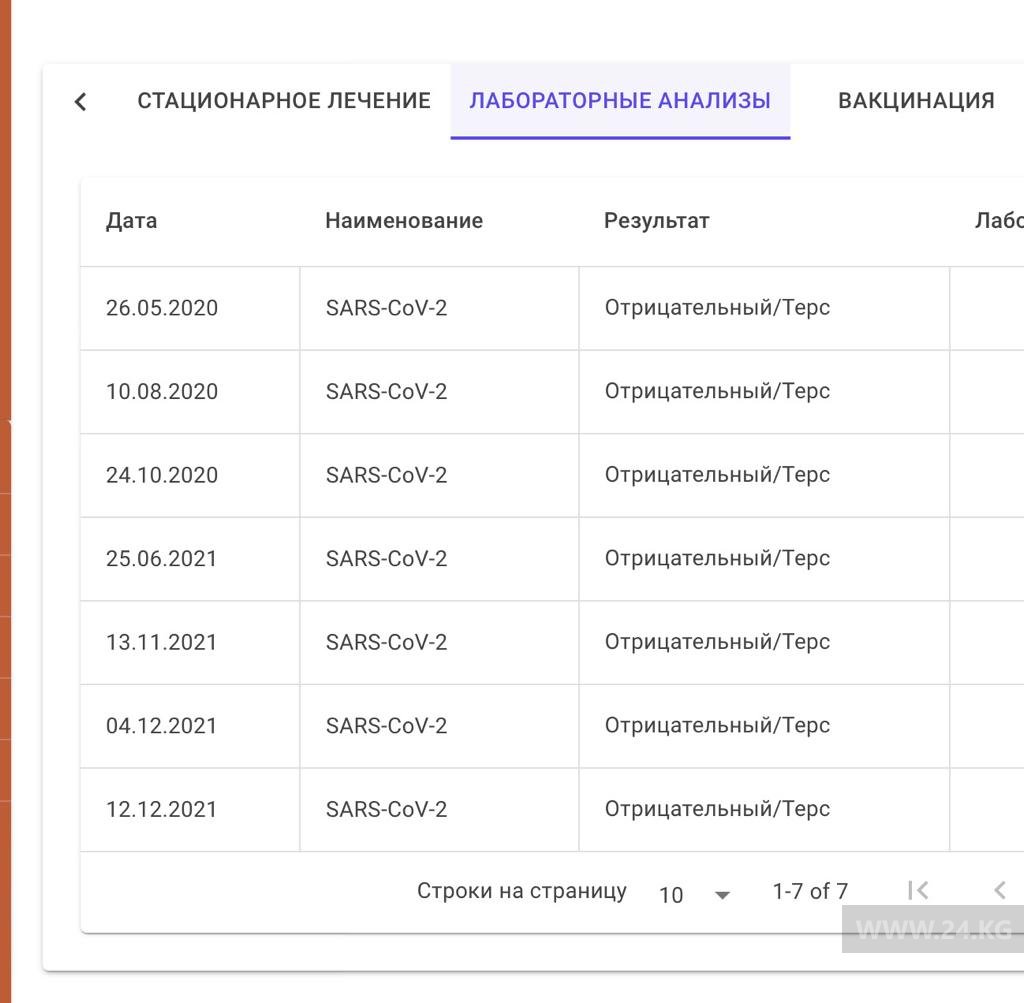1024x1003 pixels.
Task: Click the 1-7 of 7 pagination label
Action: click(810, 891)
